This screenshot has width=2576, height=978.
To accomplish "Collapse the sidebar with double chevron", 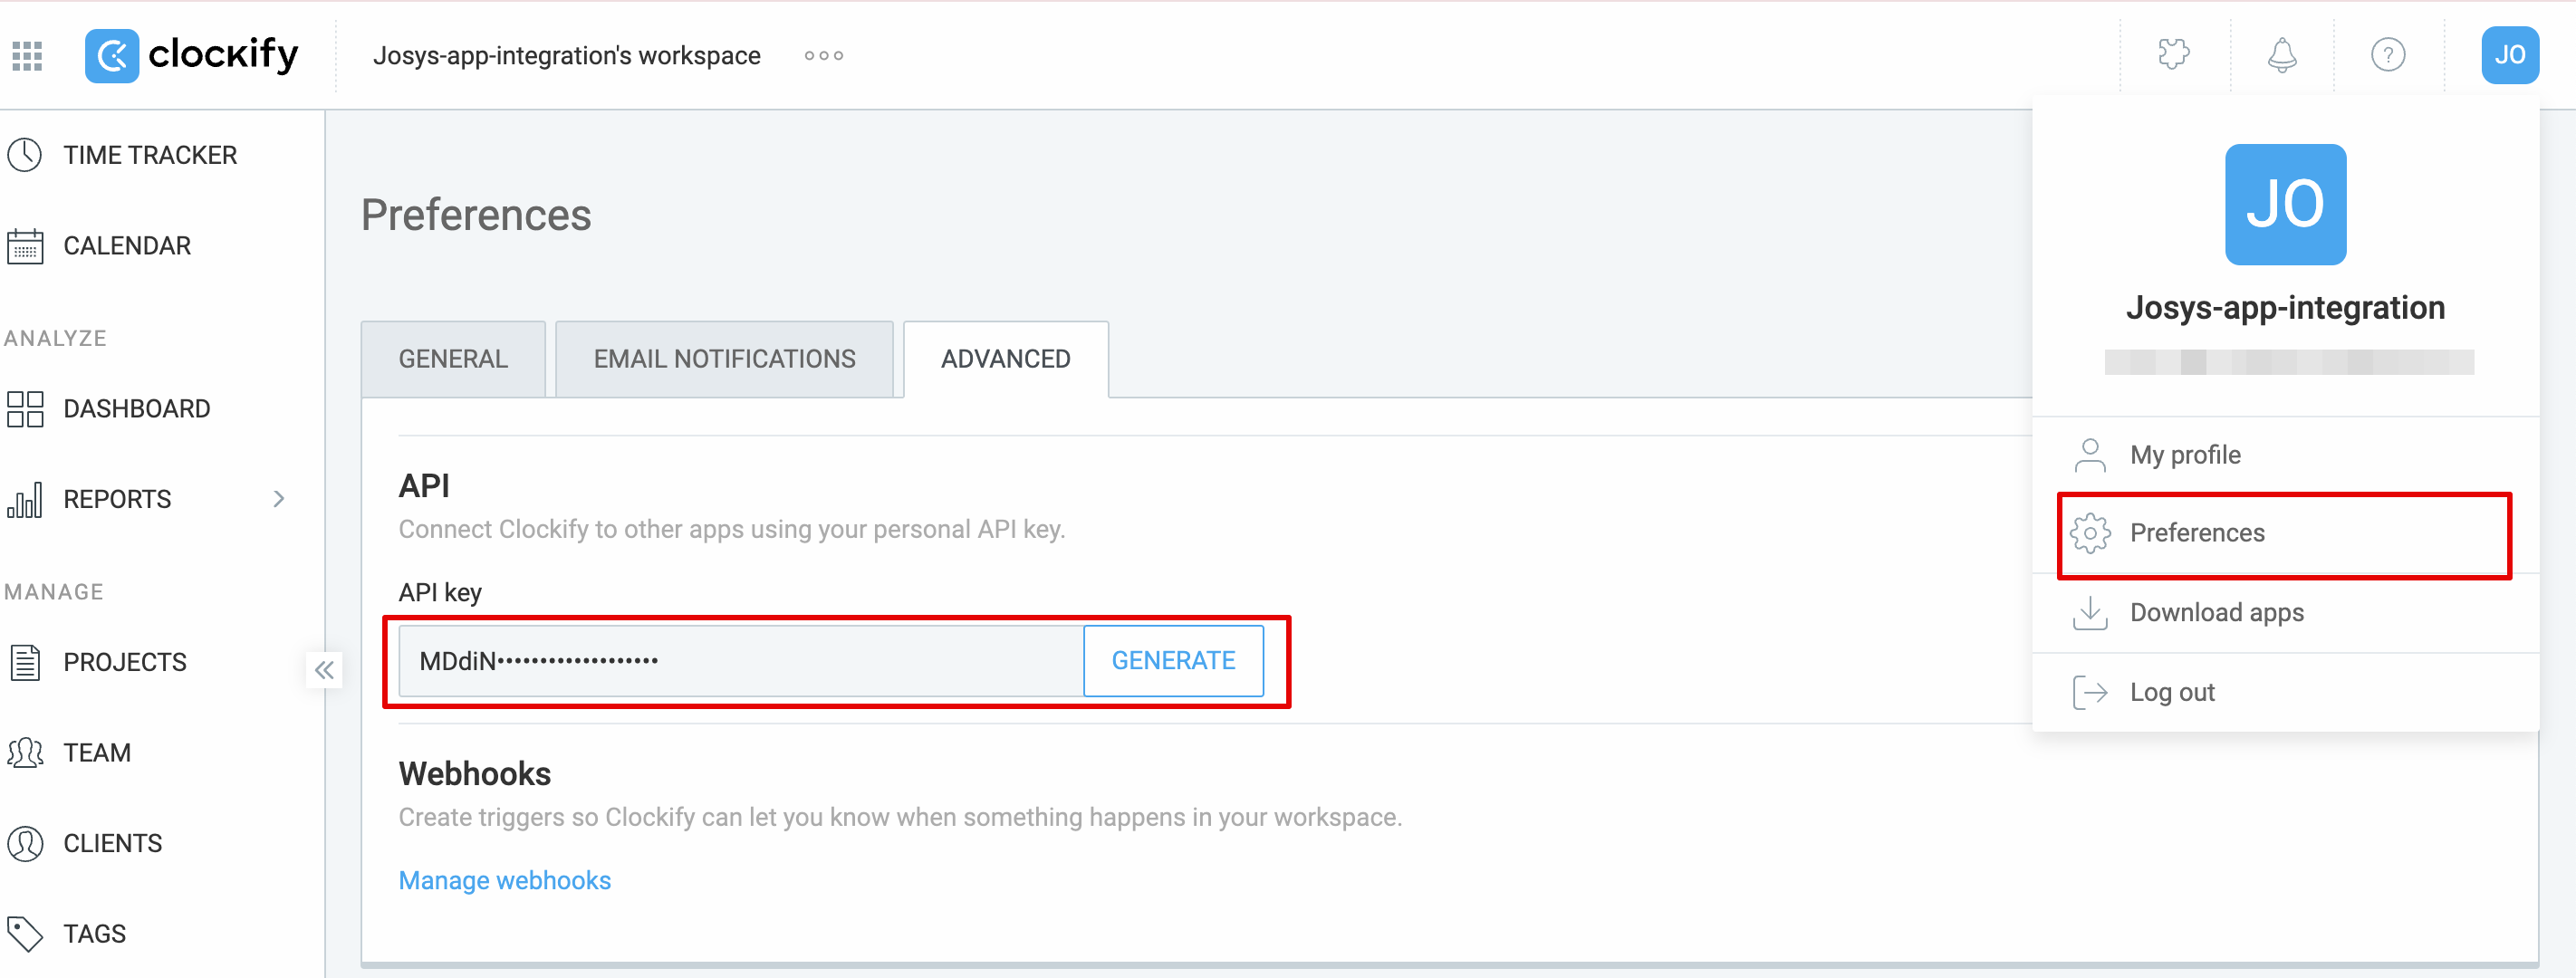I will pyautogui.click(x=324, y=670).
